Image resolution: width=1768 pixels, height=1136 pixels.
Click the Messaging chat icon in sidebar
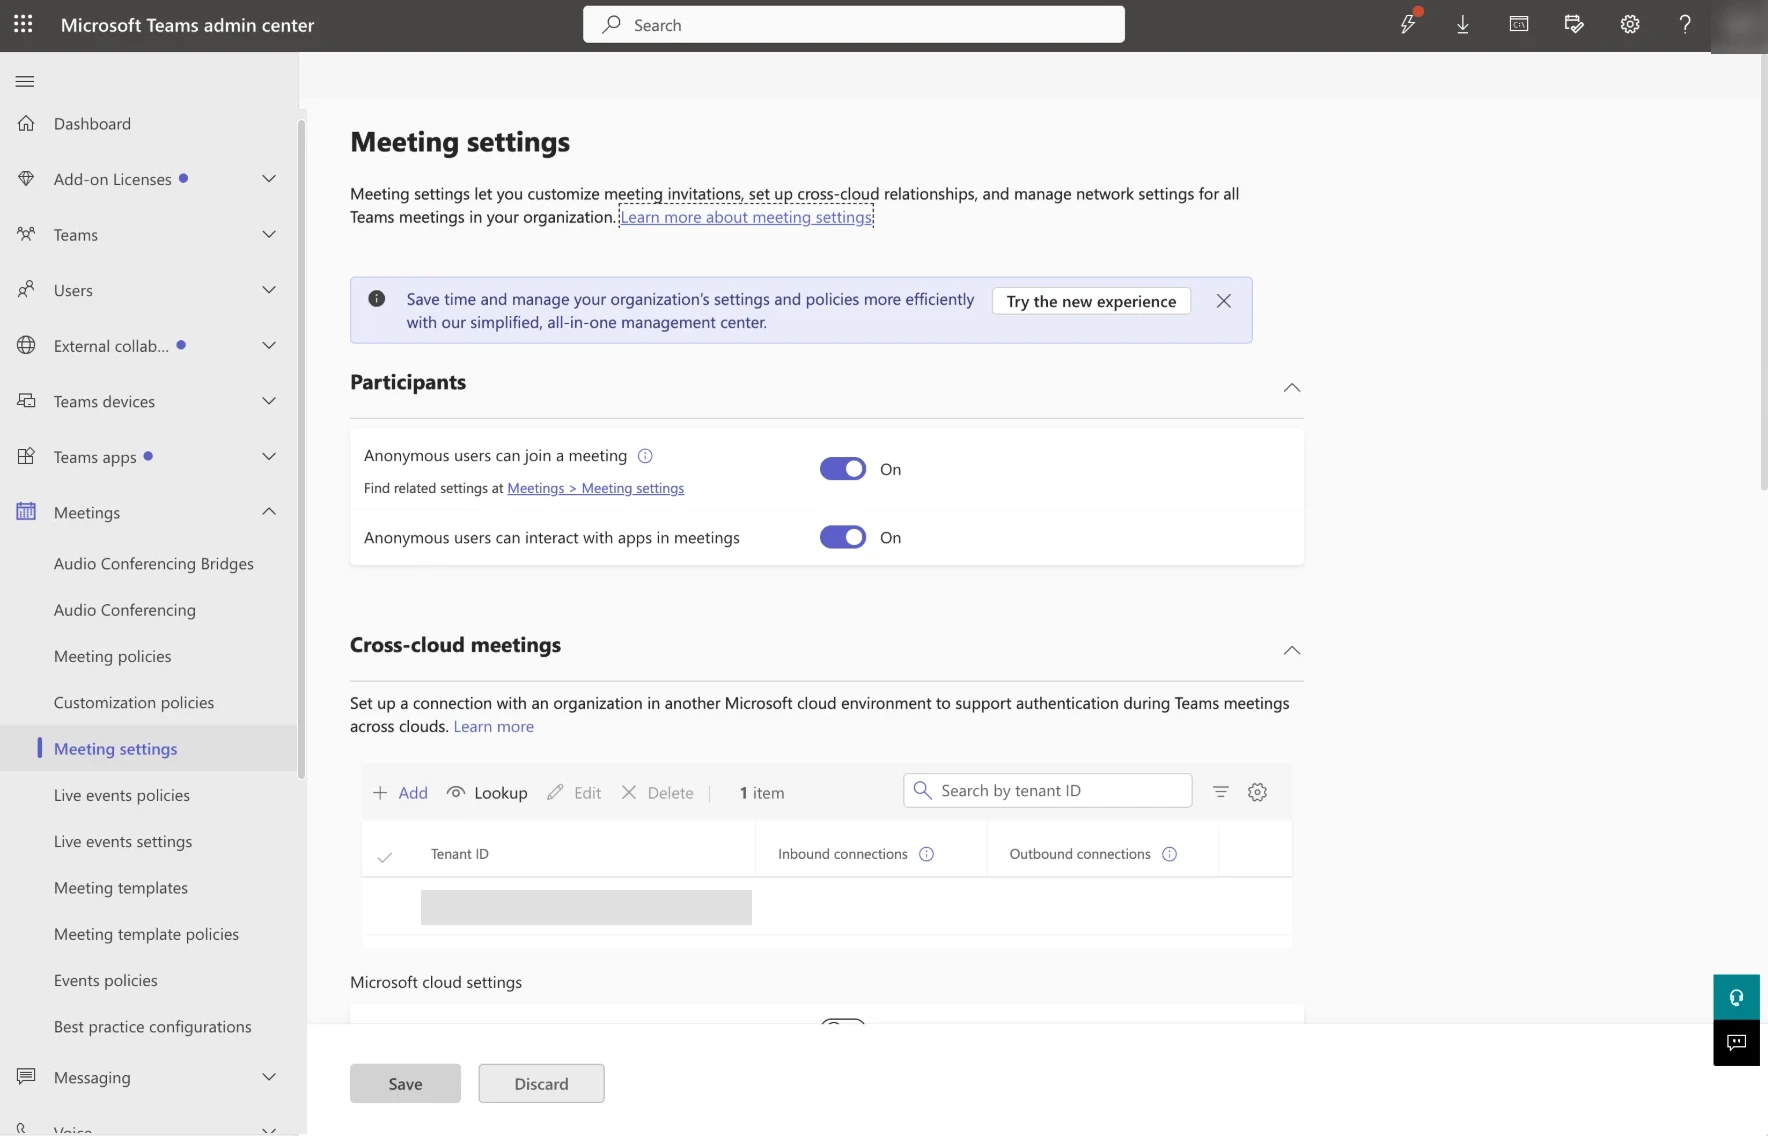pyautogui.click(x=26, y=1076)
